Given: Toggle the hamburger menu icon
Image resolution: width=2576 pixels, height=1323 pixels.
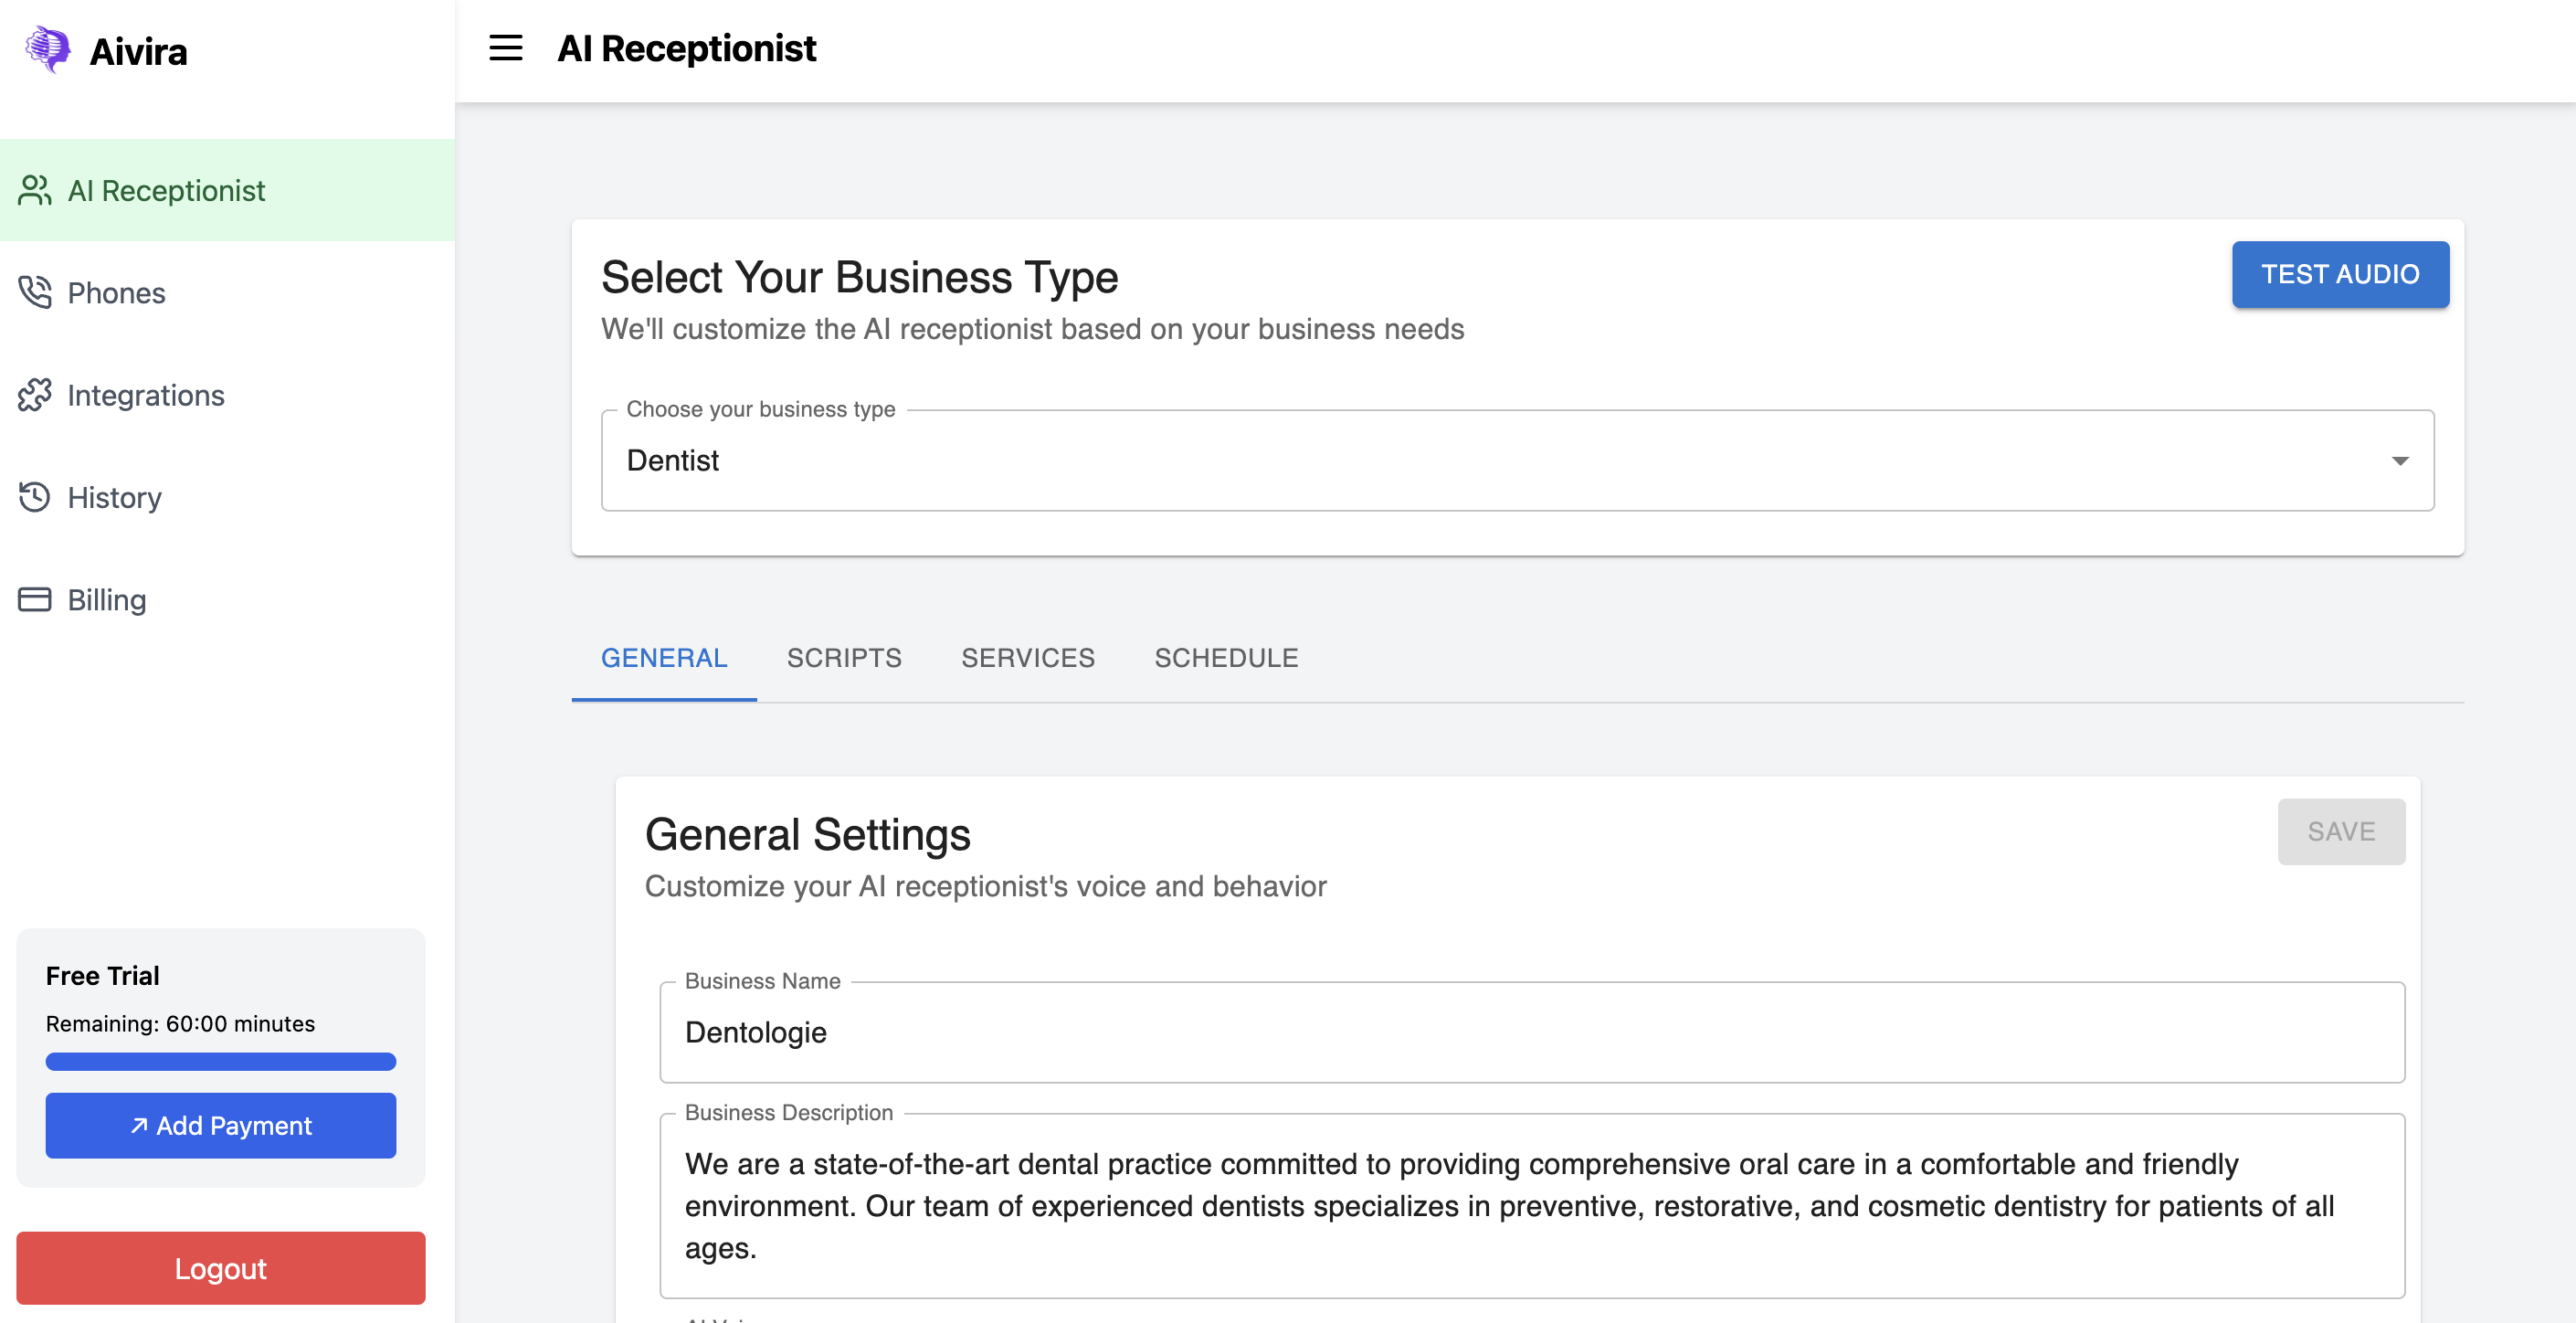Looking at the screenshot, I should pyautogui.click(x=505, y=48).
